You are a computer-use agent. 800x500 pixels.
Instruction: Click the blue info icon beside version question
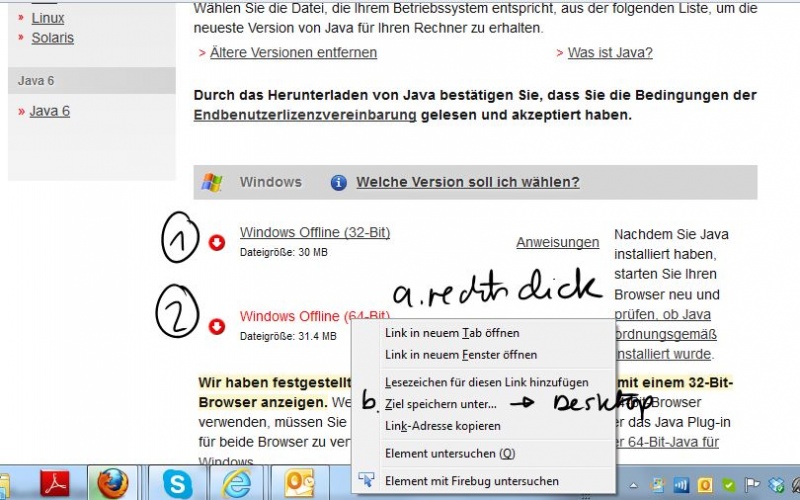[338, 182]
